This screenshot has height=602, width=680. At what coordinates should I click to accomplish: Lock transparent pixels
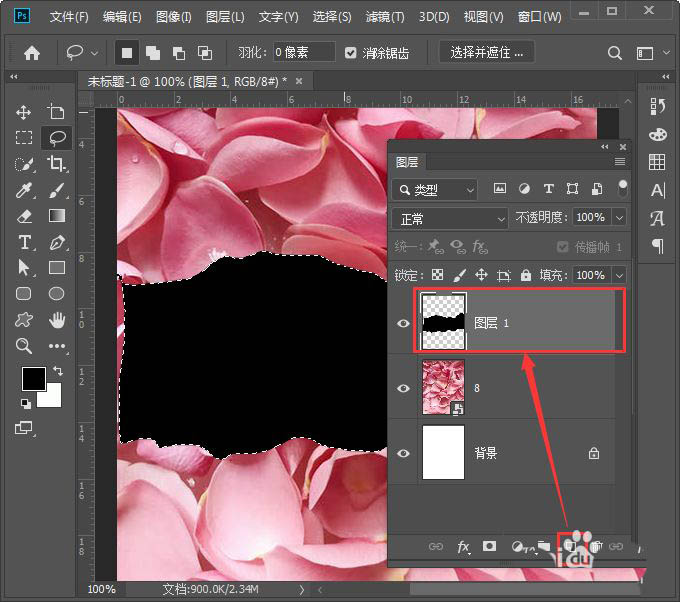point(437,275)
